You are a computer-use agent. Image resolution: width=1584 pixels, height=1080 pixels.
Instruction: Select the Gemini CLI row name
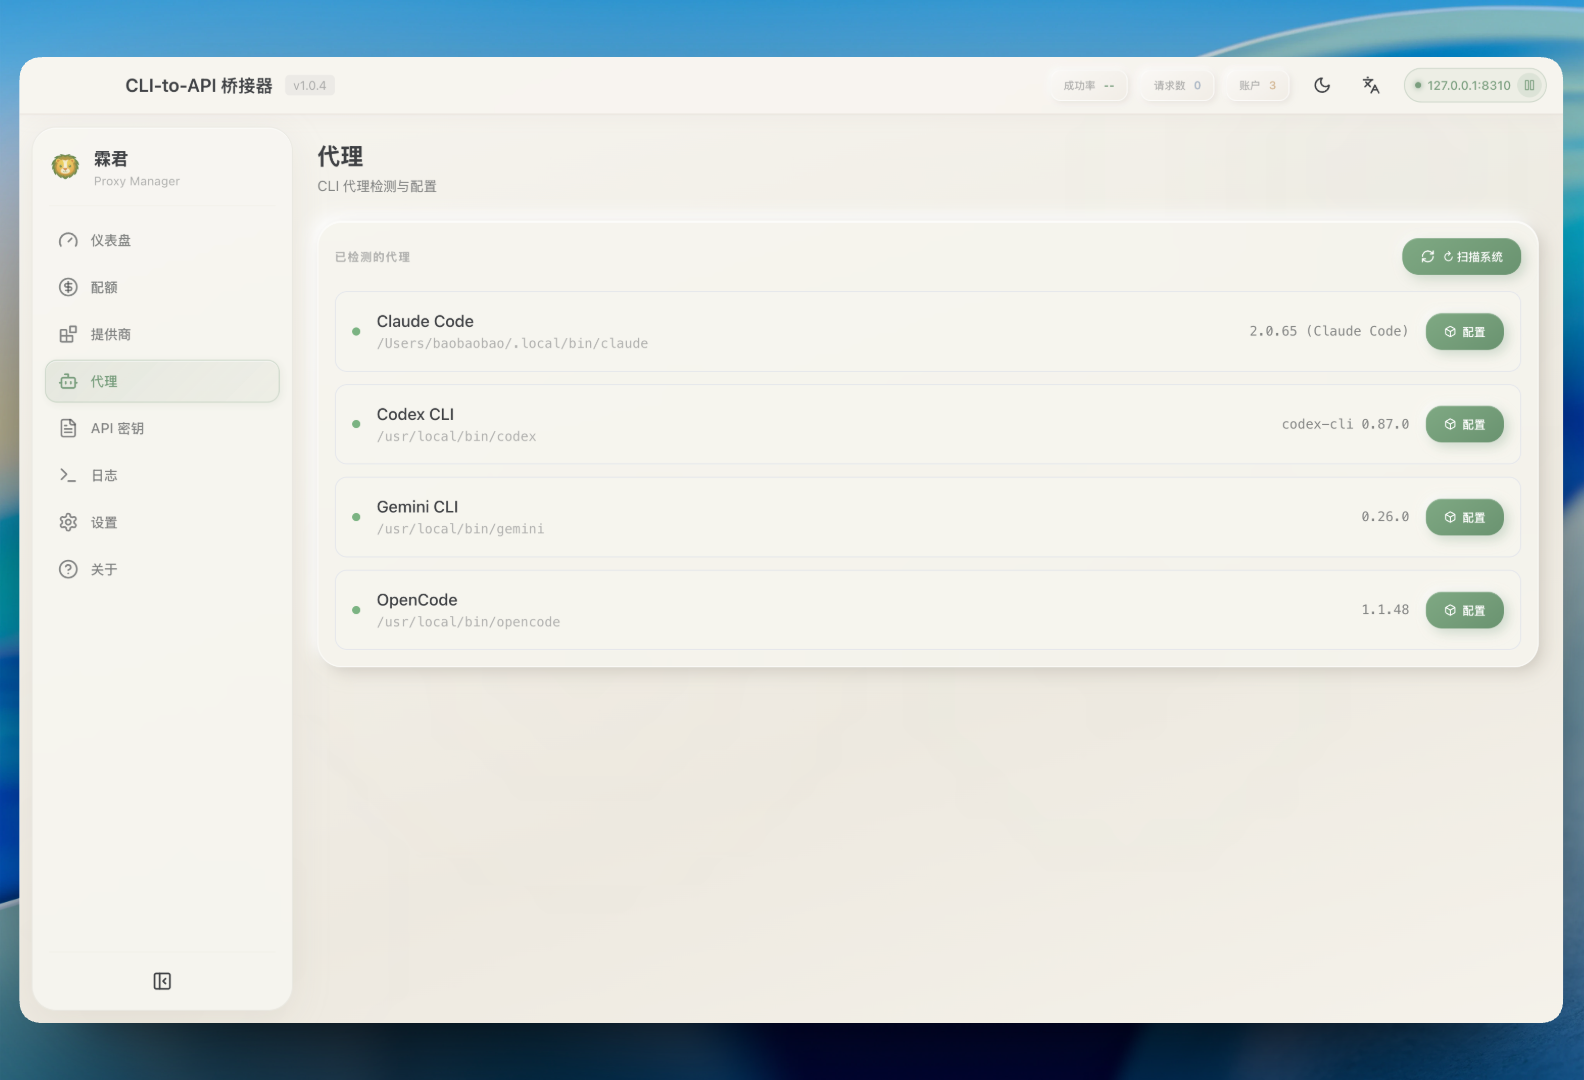(417, 507)
